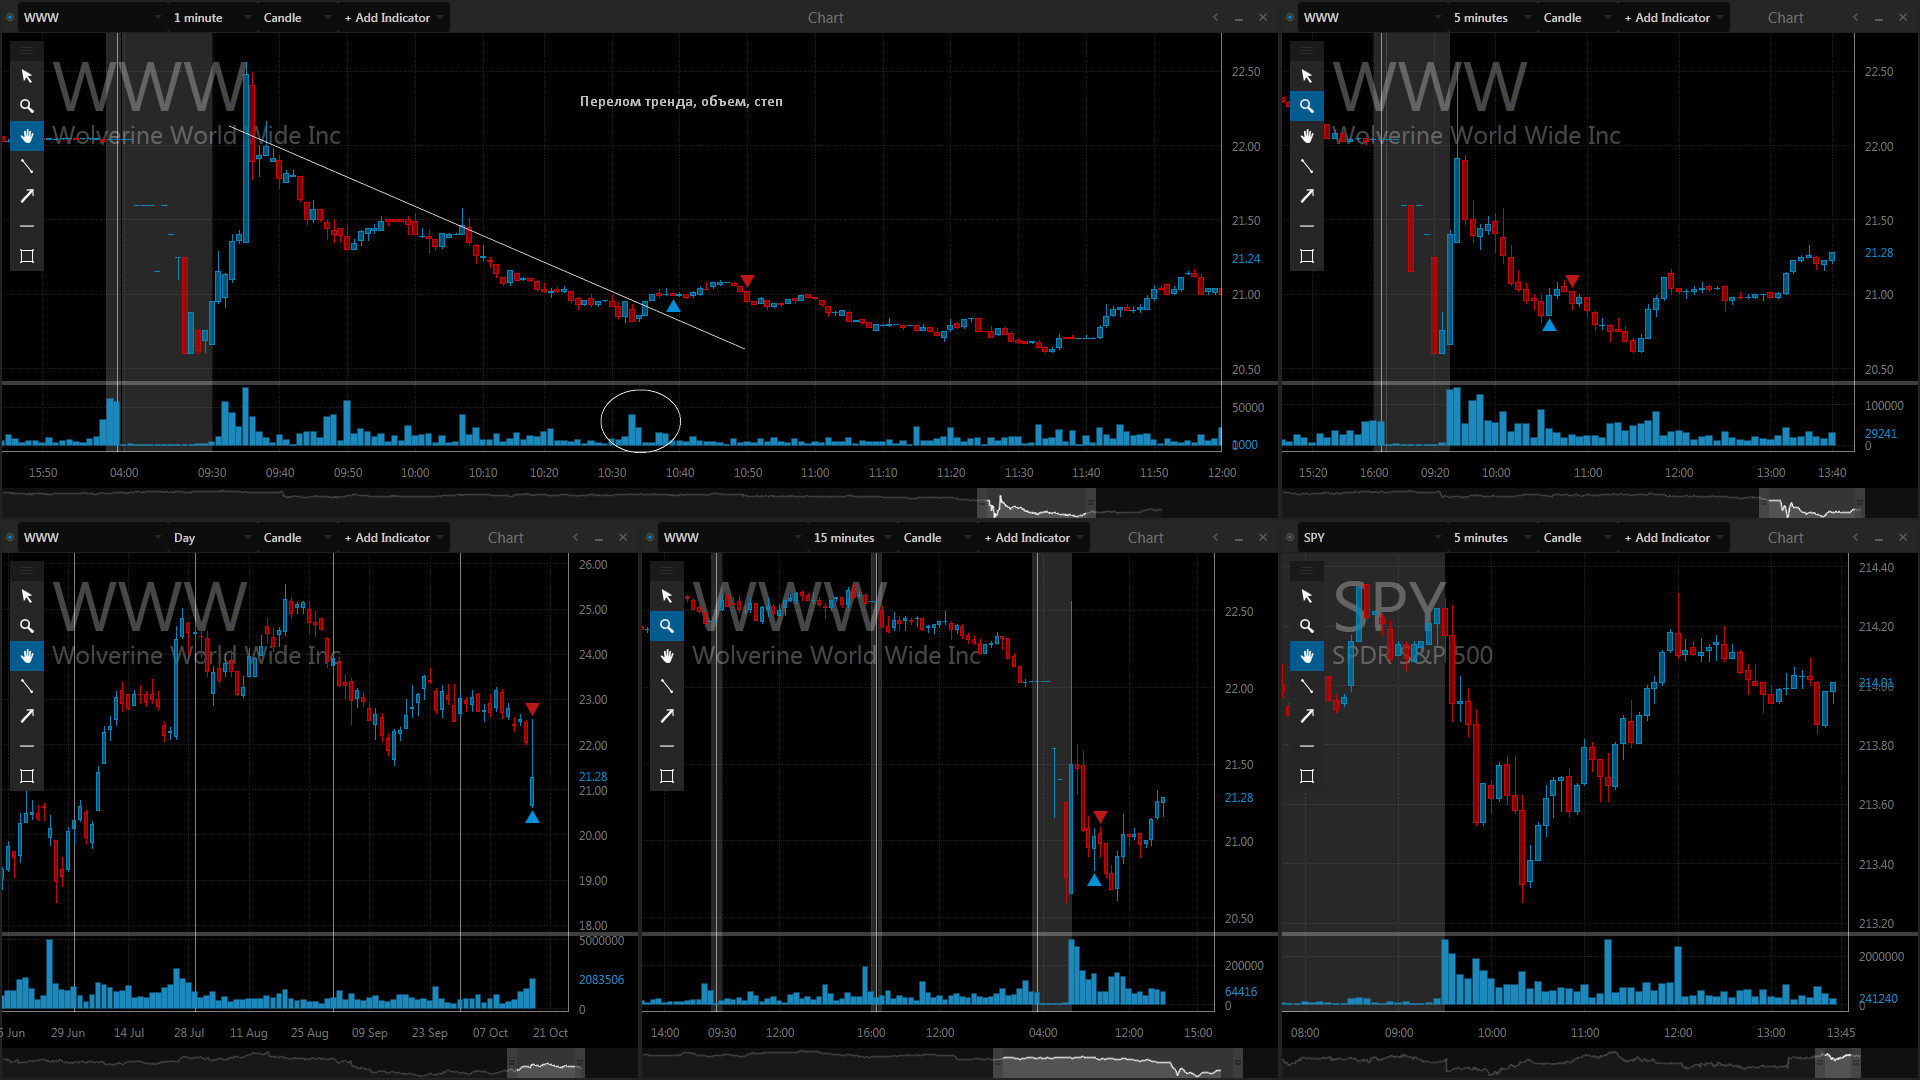Viewport: 1920px width, 1080px height.
Task: Click the left chevron in WWW 1 minute header
Action: (1216, 17)
